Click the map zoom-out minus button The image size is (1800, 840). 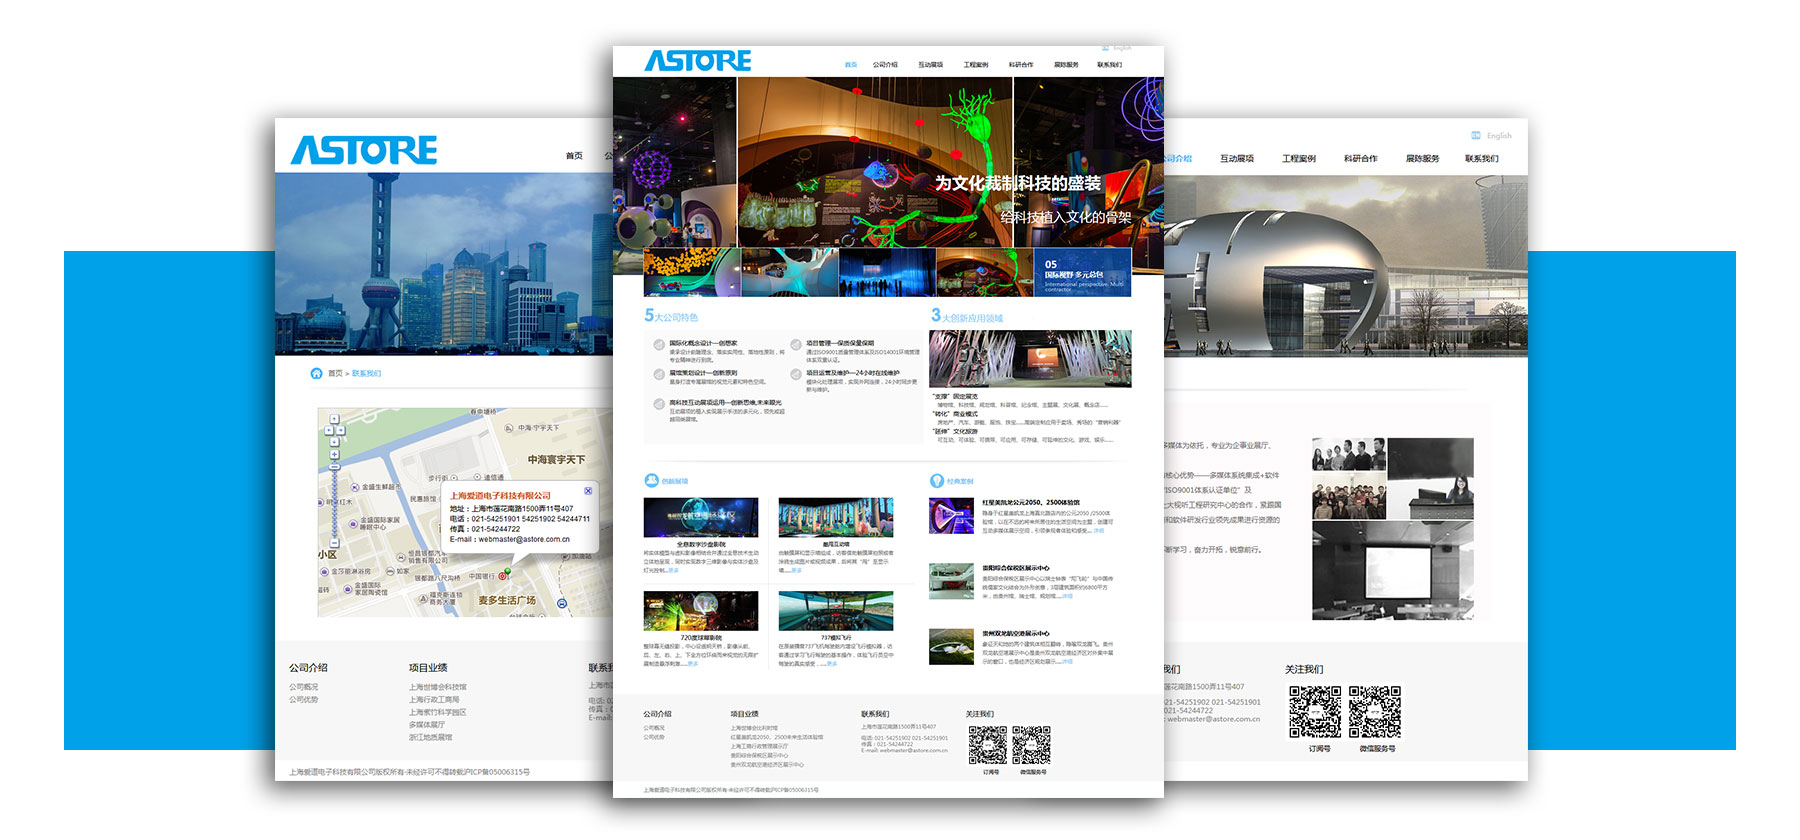(x=334, y=545)
